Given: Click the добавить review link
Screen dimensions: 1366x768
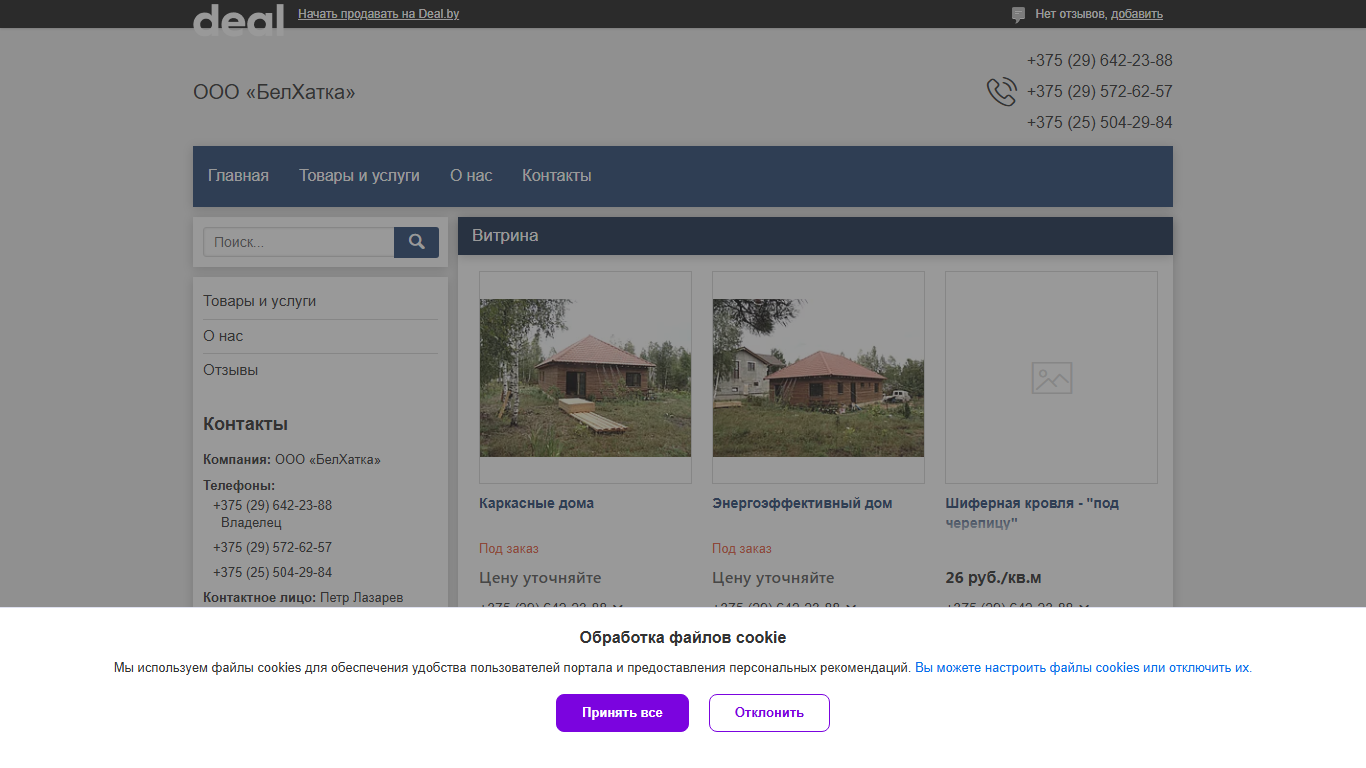Looking at the screenshot, I should point(1137,14).
